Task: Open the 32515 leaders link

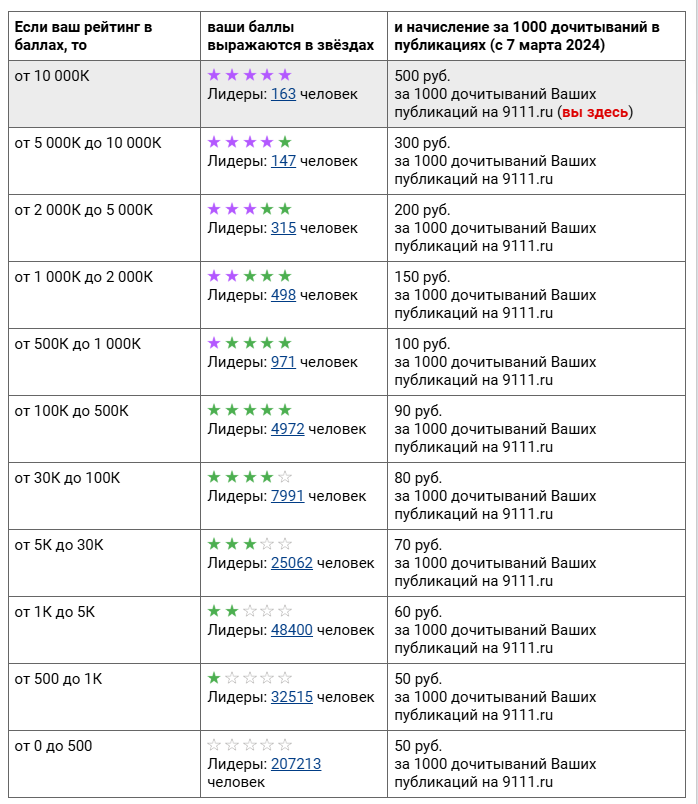Action: pos(291,697)
